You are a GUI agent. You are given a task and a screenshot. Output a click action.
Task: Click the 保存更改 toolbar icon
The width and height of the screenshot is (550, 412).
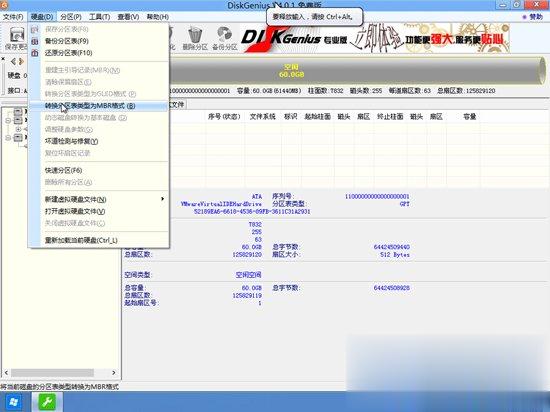point(16,38)
